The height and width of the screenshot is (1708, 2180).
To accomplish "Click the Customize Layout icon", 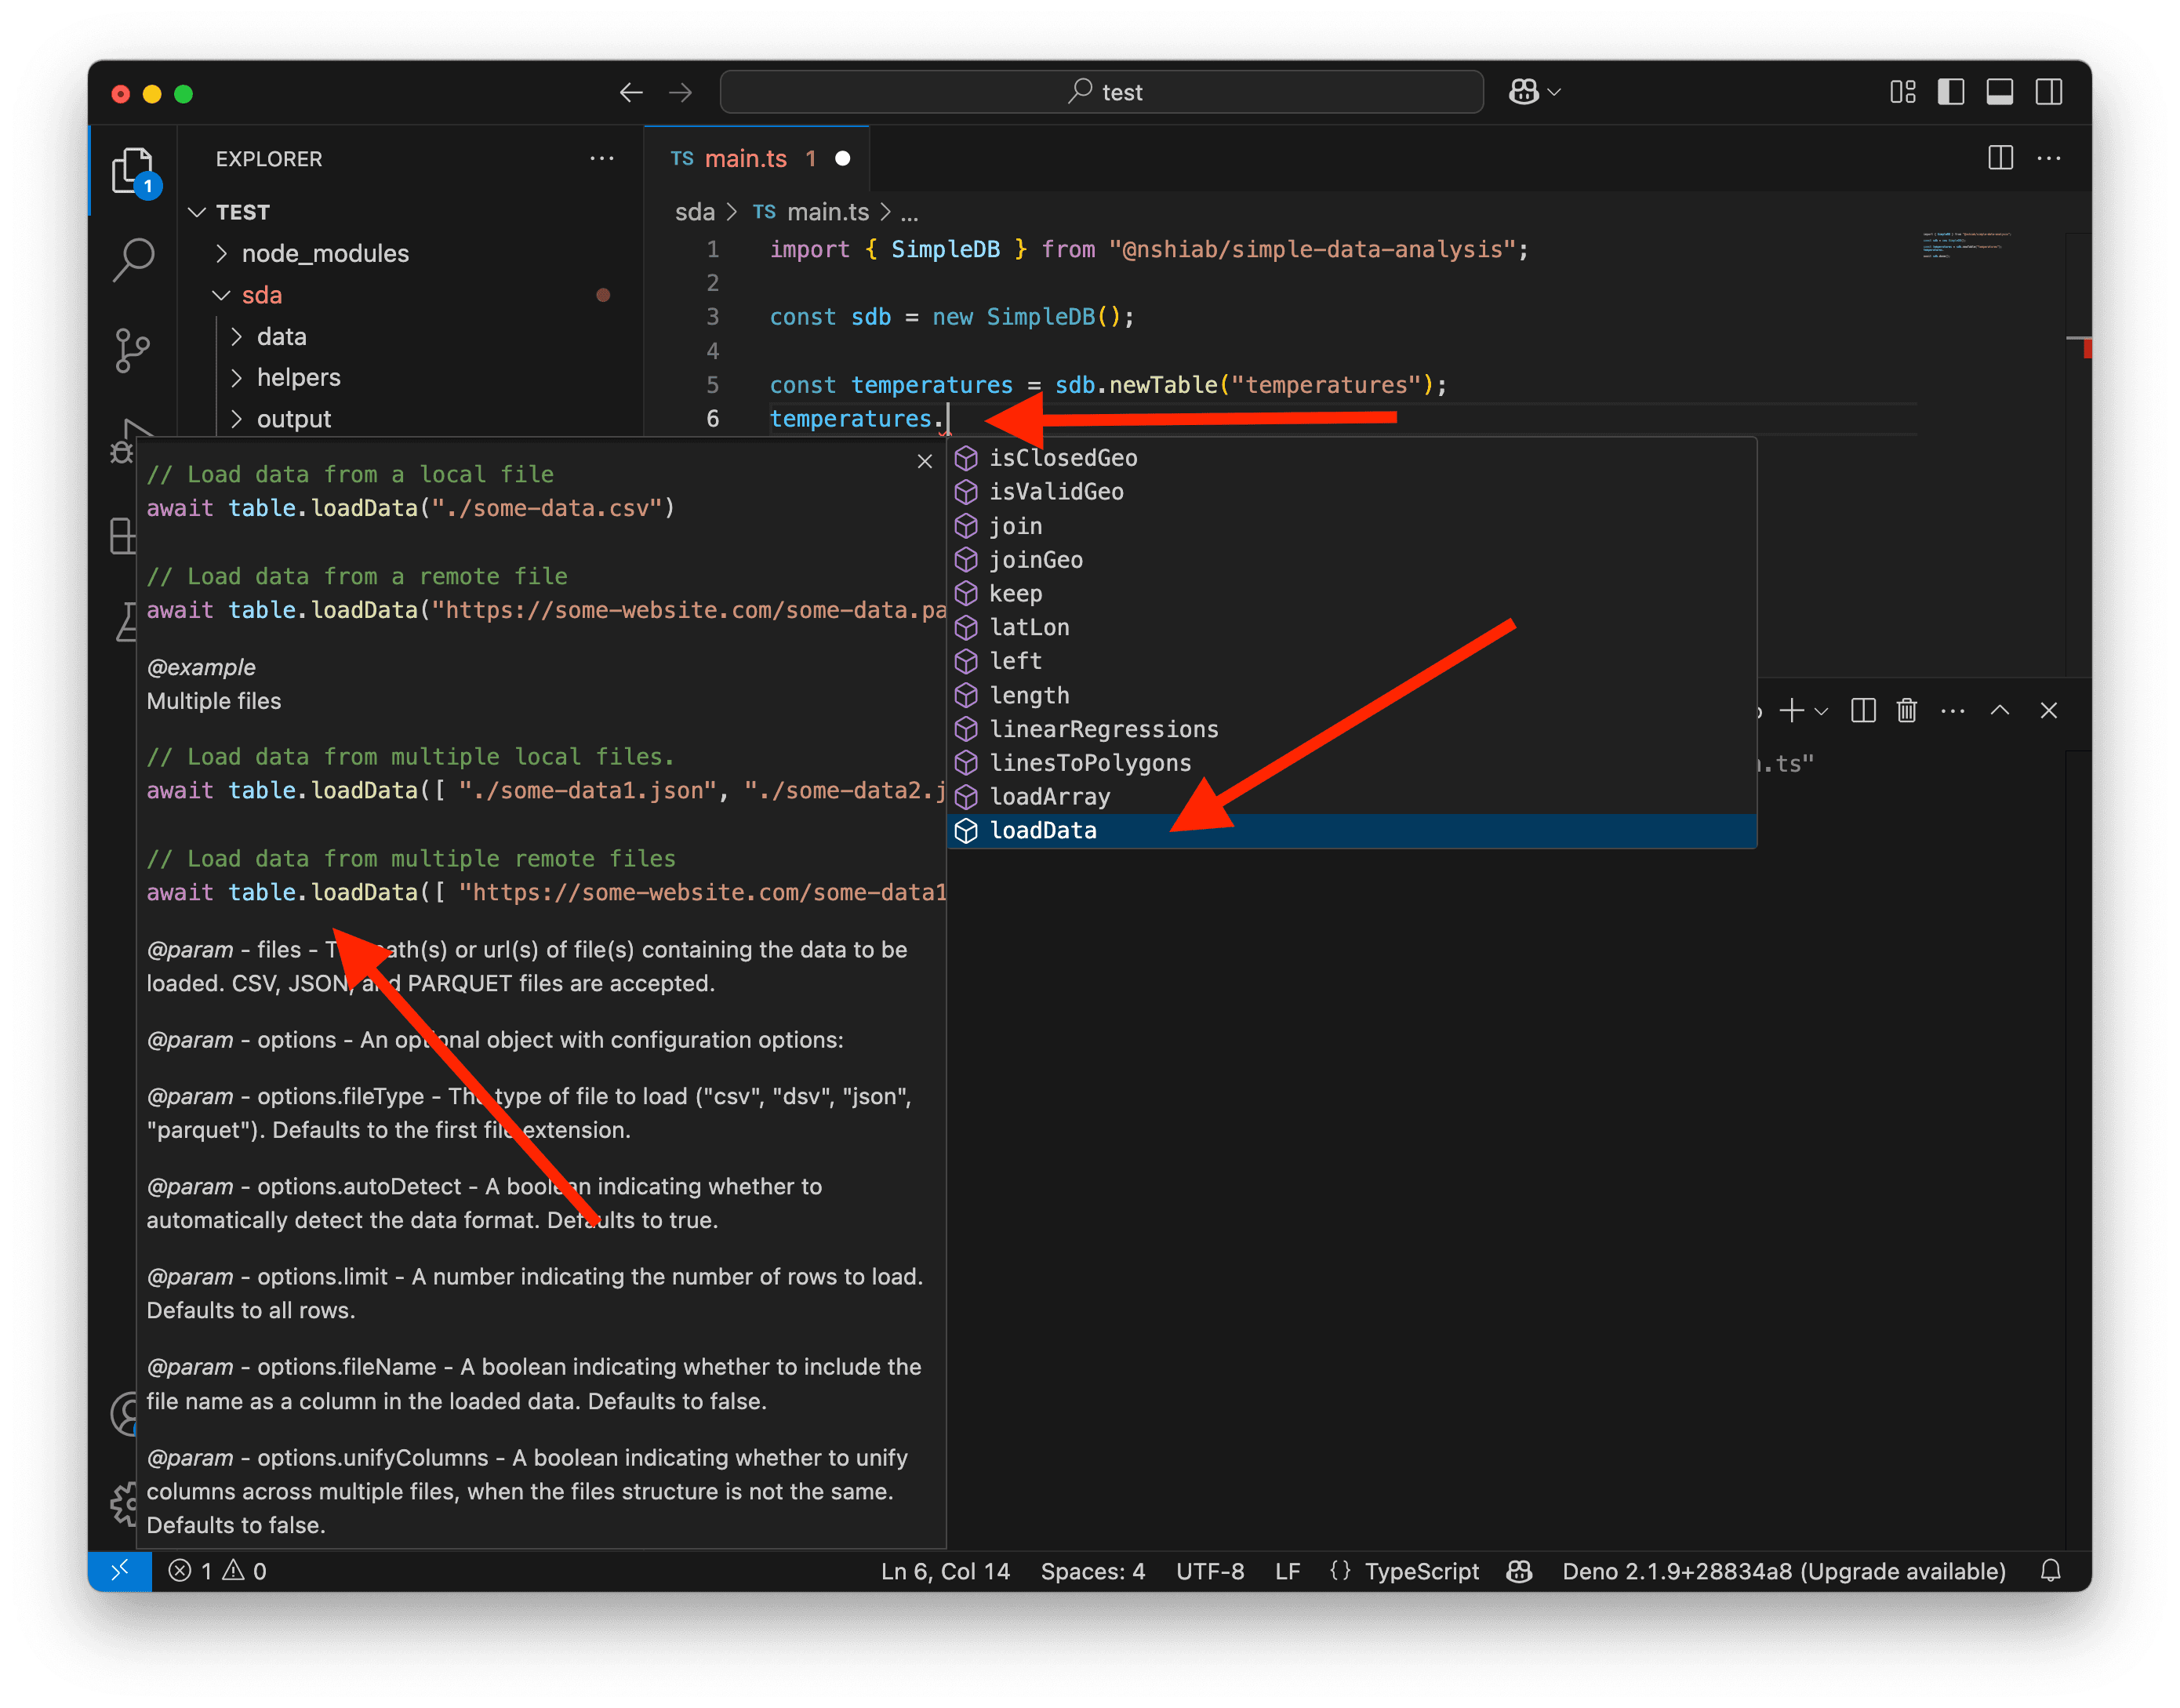I will click(1903, 92).
